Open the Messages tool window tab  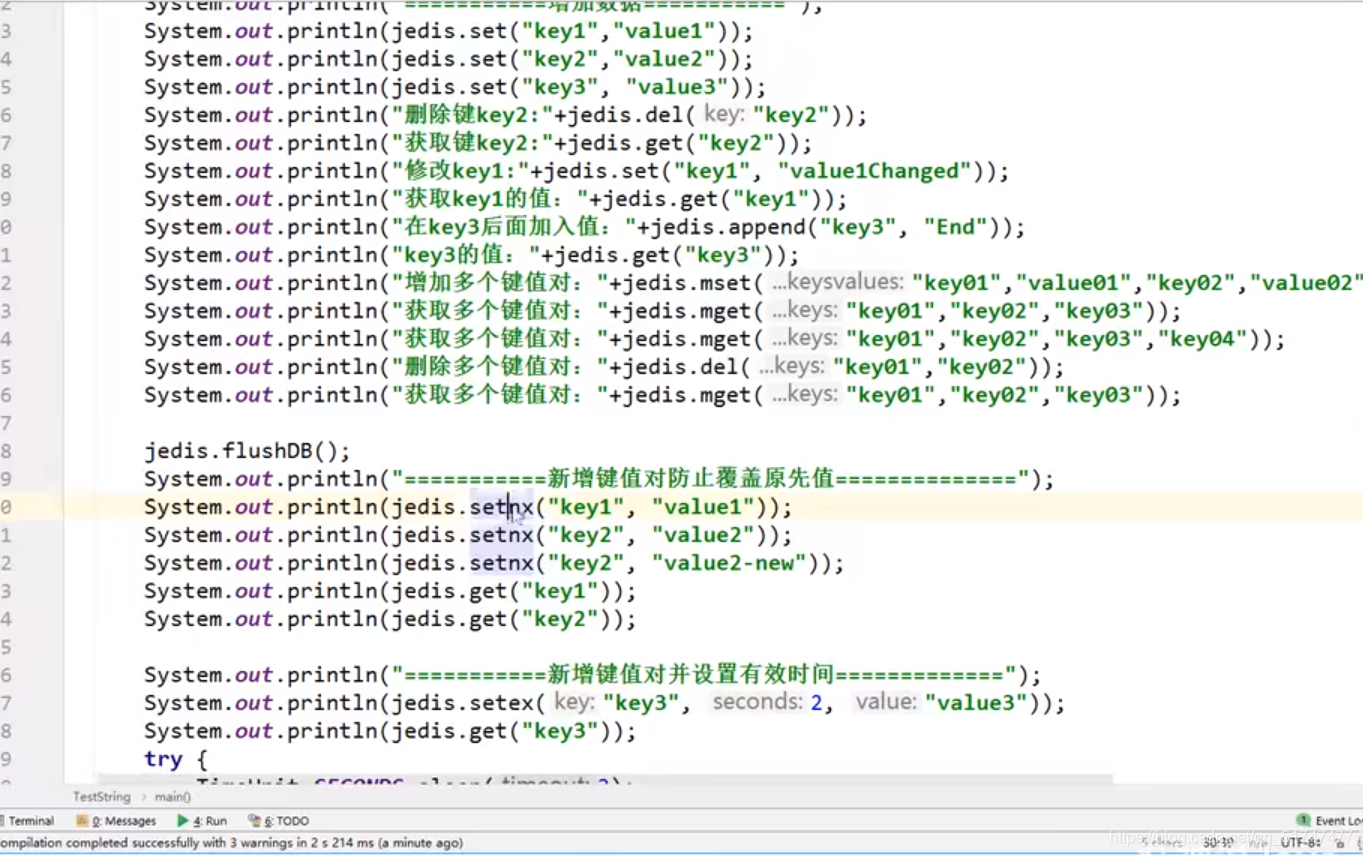click(x=118, y=821)
